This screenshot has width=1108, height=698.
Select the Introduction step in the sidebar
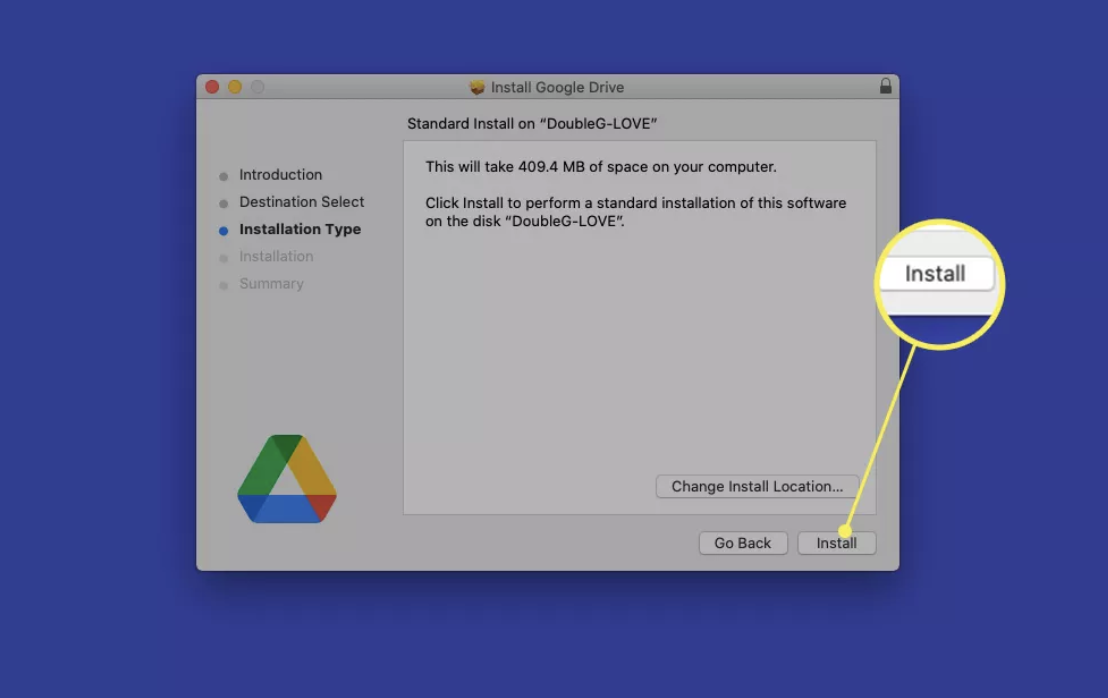[x=280, y=174]
